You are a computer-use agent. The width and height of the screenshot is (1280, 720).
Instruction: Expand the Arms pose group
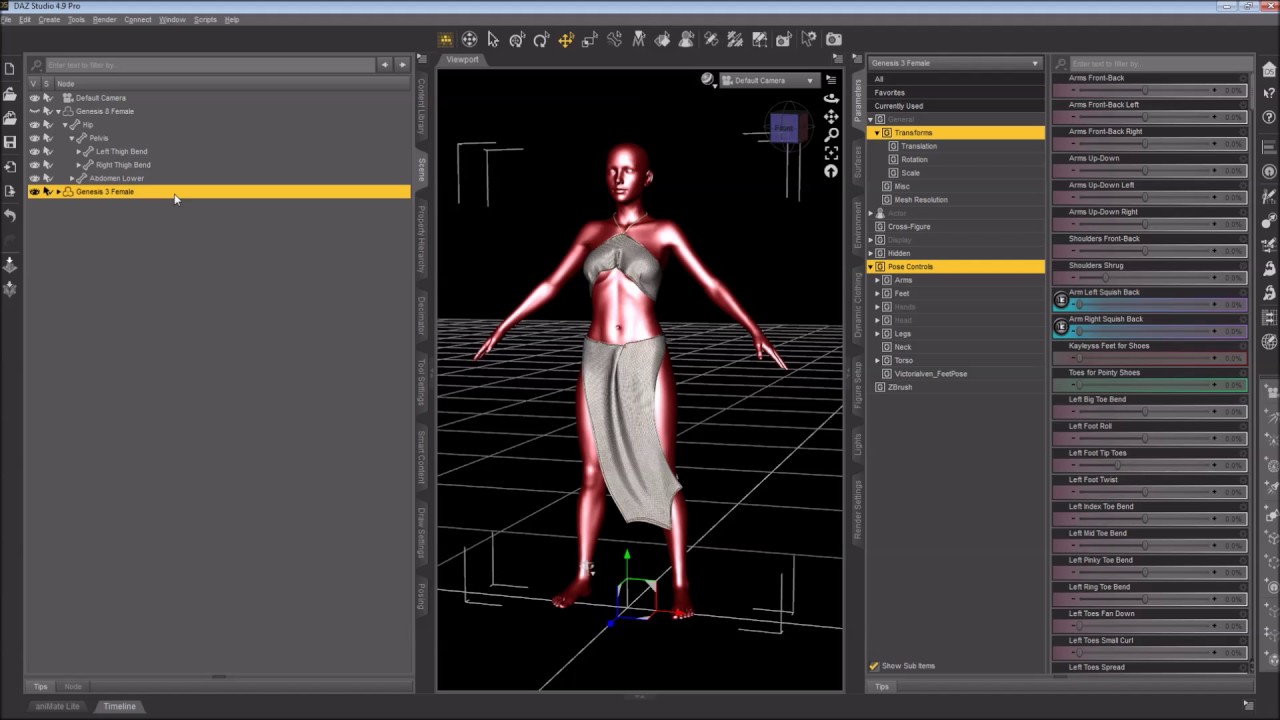point(877,280)
